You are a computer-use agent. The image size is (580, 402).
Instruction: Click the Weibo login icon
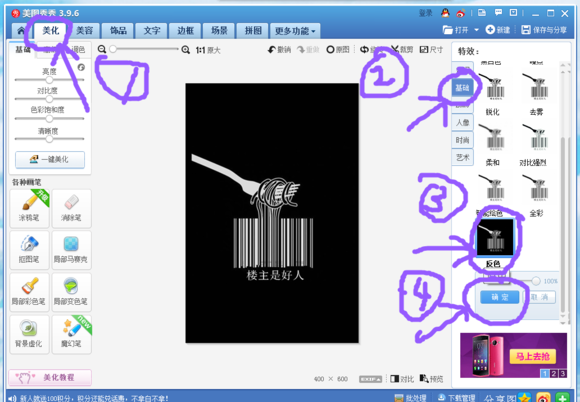[461, 14]
